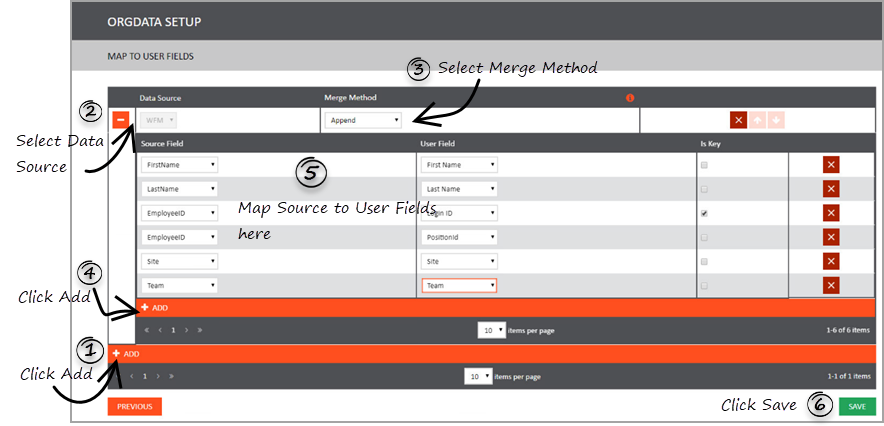Remove the FirstName field mapping row

(x=830, y=165)
